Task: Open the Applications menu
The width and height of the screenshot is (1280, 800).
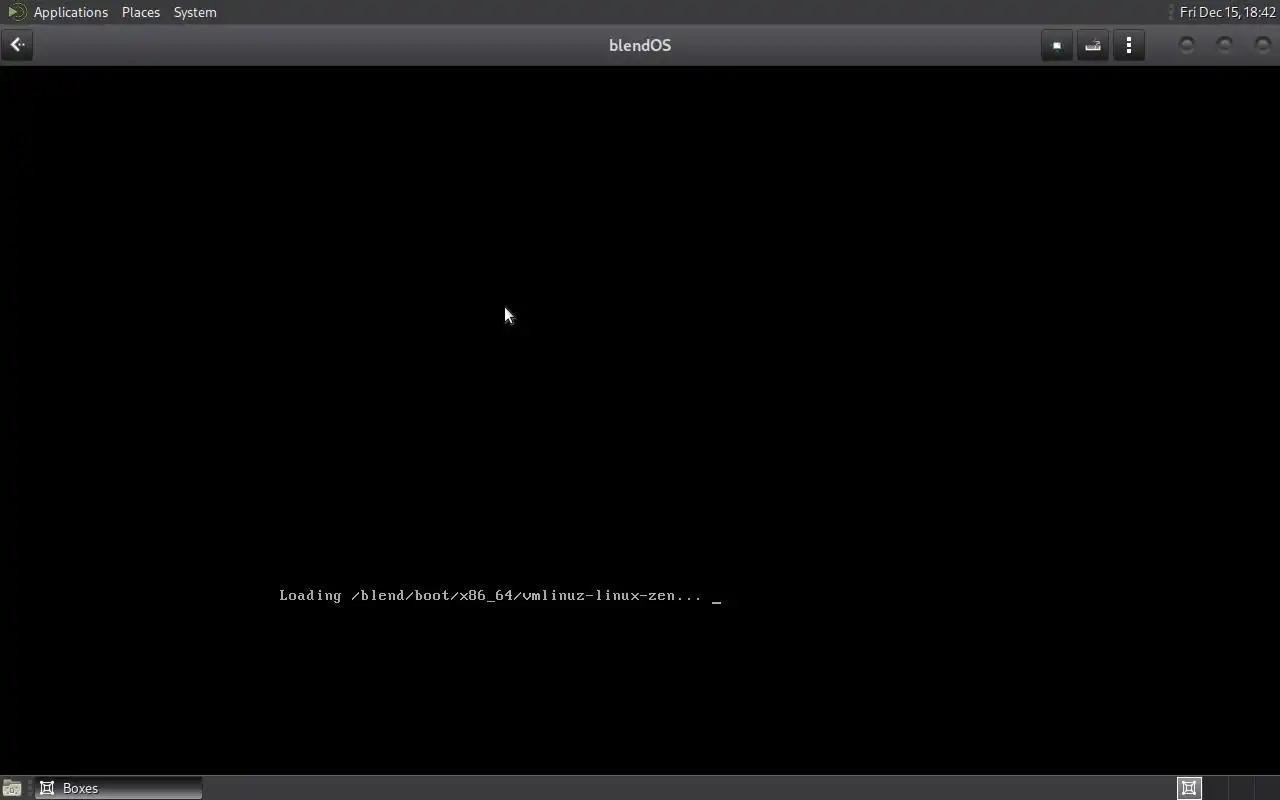Action: pyautogui.click(x=70, y=12)
